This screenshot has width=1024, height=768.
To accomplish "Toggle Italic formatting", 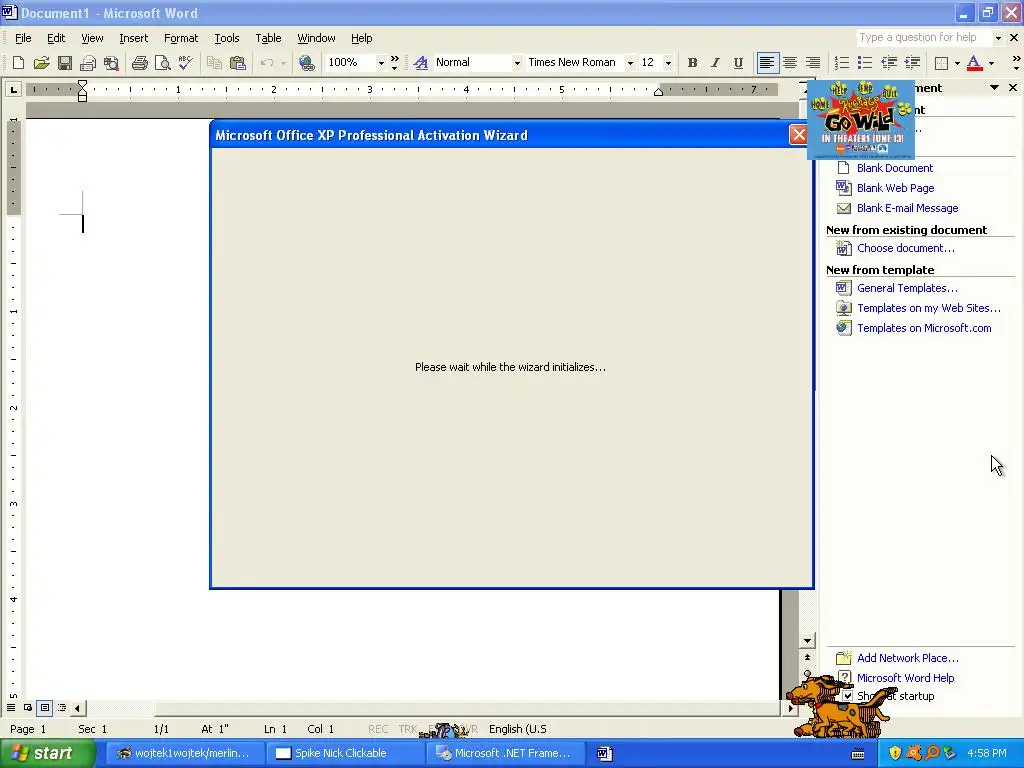I will [715, 63].
